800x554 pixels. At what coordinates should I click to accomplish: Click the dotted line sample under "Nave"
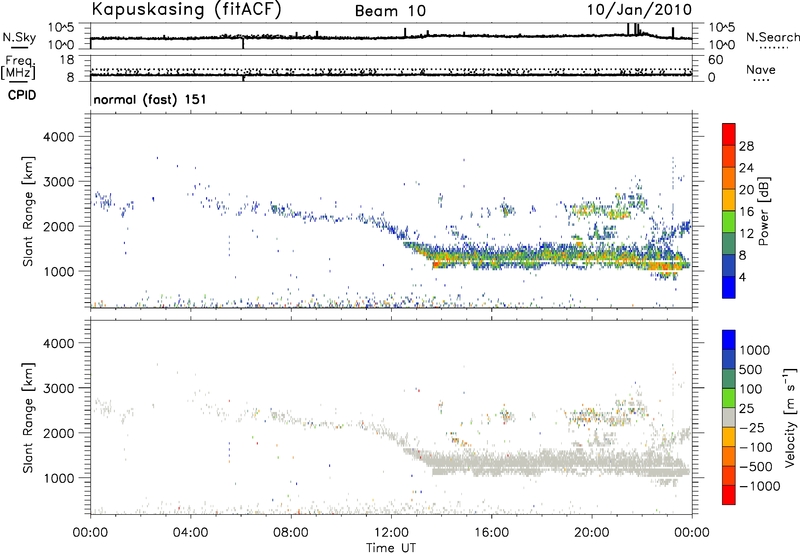[x=762, y=81]
